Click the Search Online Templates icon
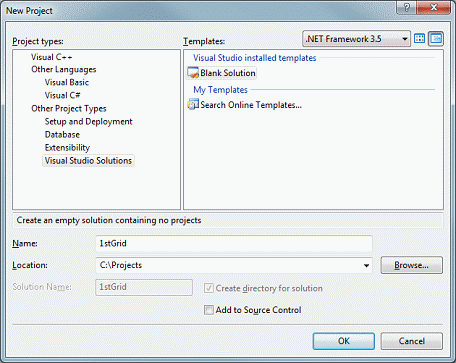Viewport: 456px width, 363px height. [193, 105]
